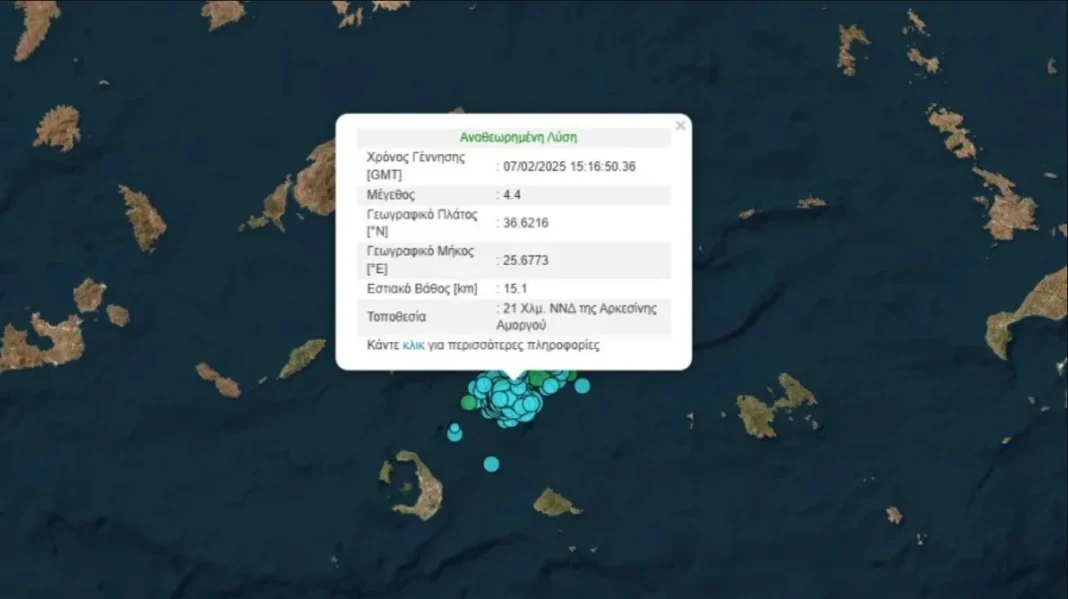This screenshot has width=1068, height=599.
Task: Select the rightmost cyan earthquake marker
Action: pos(582,385)
